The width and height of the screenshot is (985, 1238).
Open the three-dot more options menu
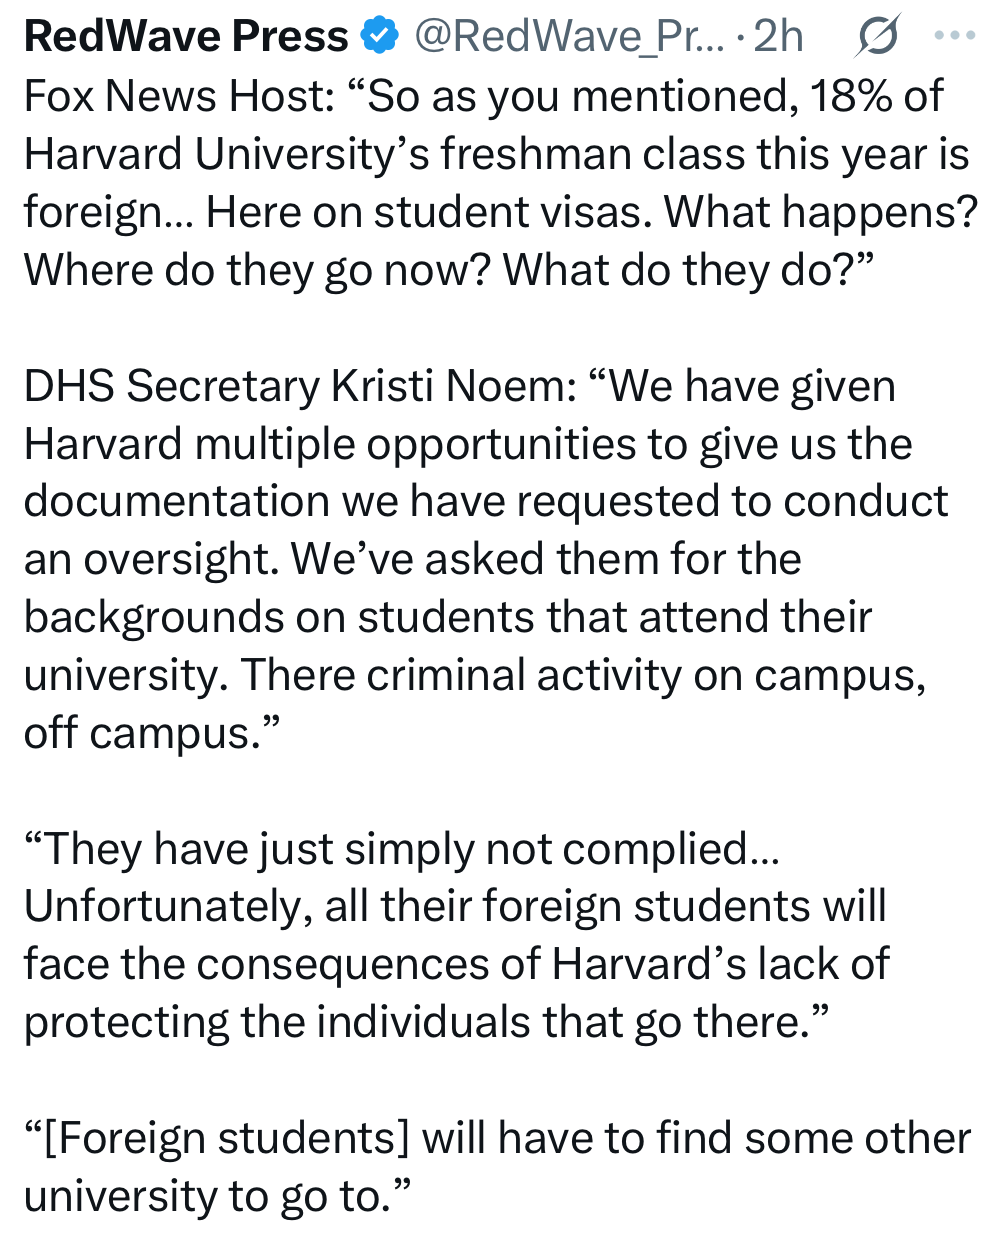954,36
